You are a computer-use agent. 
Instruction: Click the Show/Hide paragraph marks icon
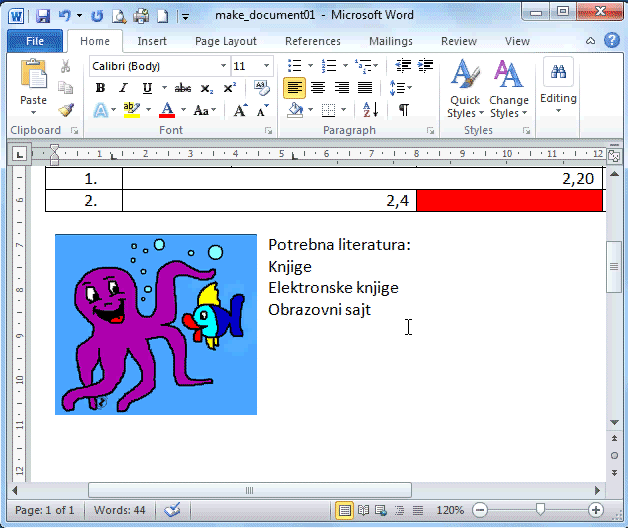(x=404, y=110)
